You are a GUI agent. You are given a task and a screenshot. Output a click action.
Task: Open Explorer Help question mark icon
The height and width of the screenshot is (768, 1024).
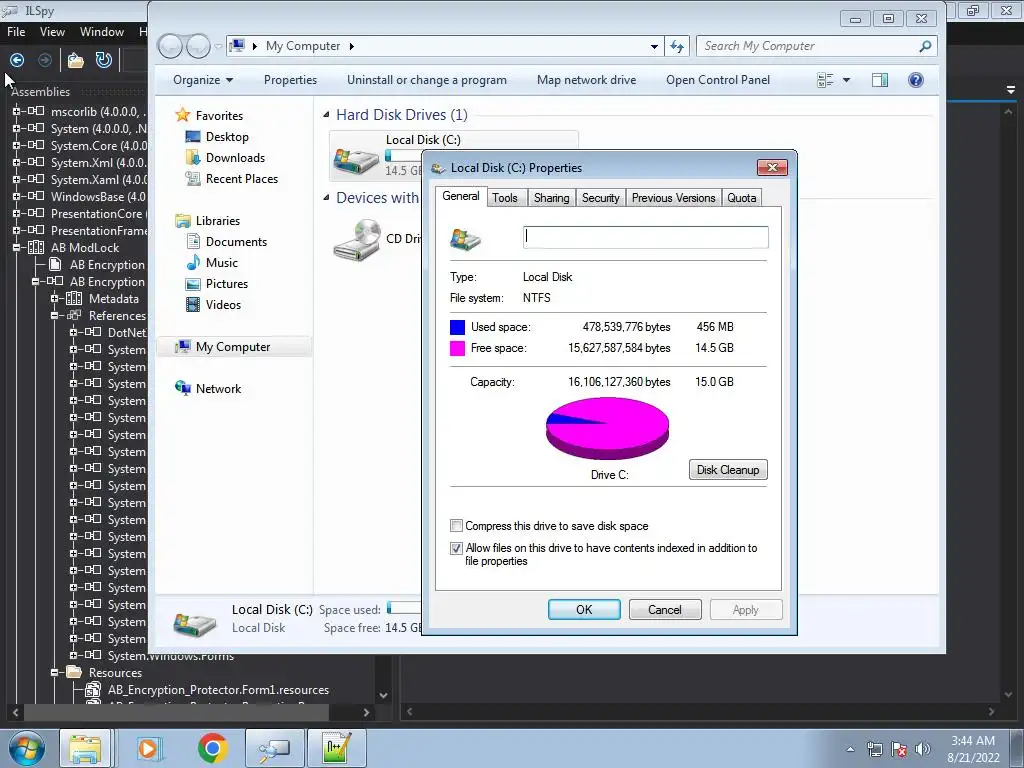[916, 80]
